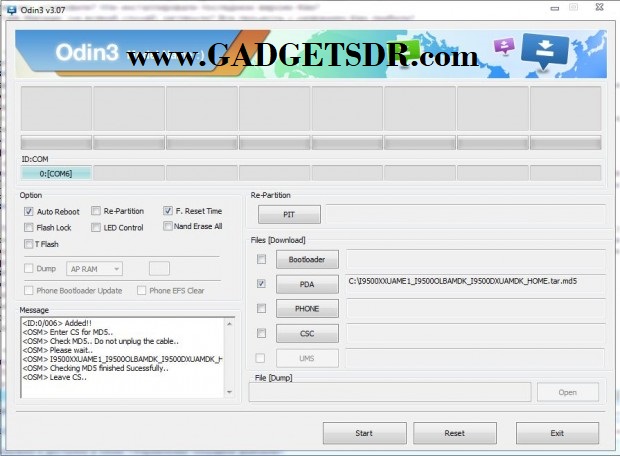Click the PDA file path field
The width and height of the screenshot is (620, 456).
[x=476, y=284]
